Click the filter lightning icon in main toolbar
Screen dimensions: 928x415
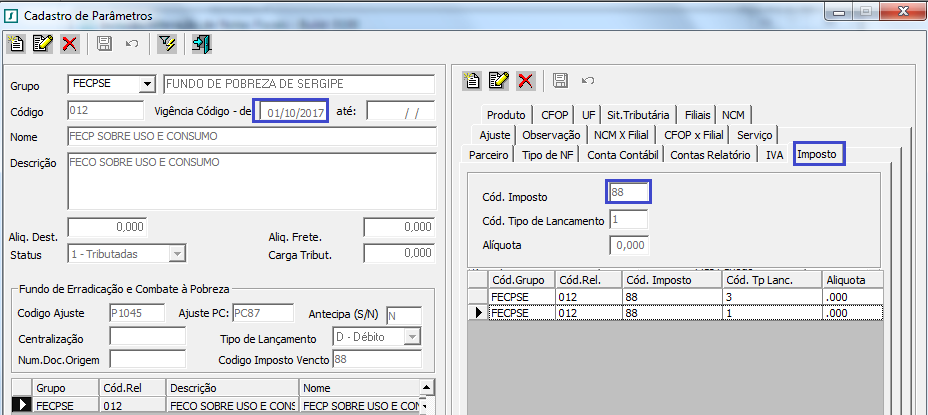click(167, 43)
